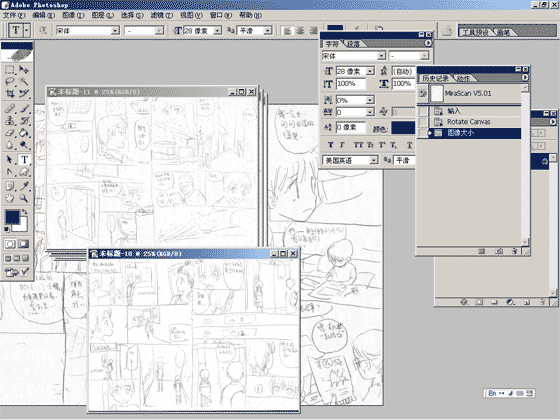Select the Dodge tool
Screen dimensions: 560x420
(24, 145)
